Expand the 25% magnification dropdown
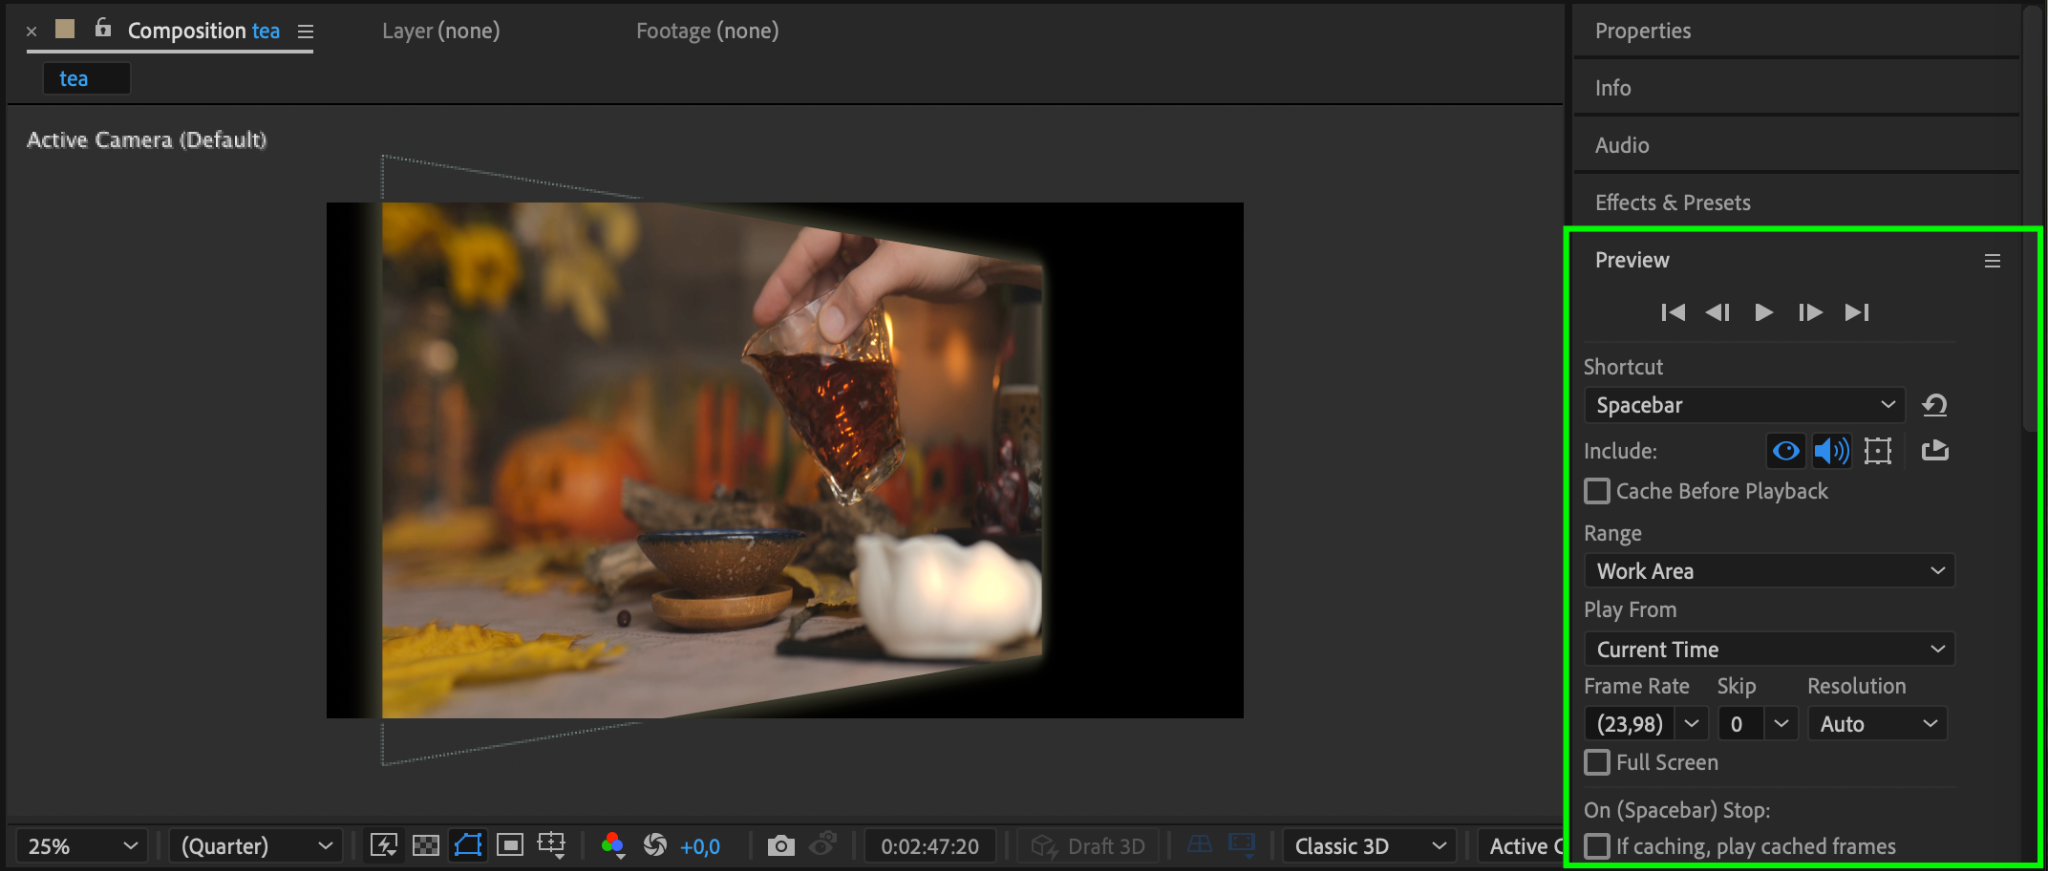This screenshot has height=871, width=2048. (81, 846)
